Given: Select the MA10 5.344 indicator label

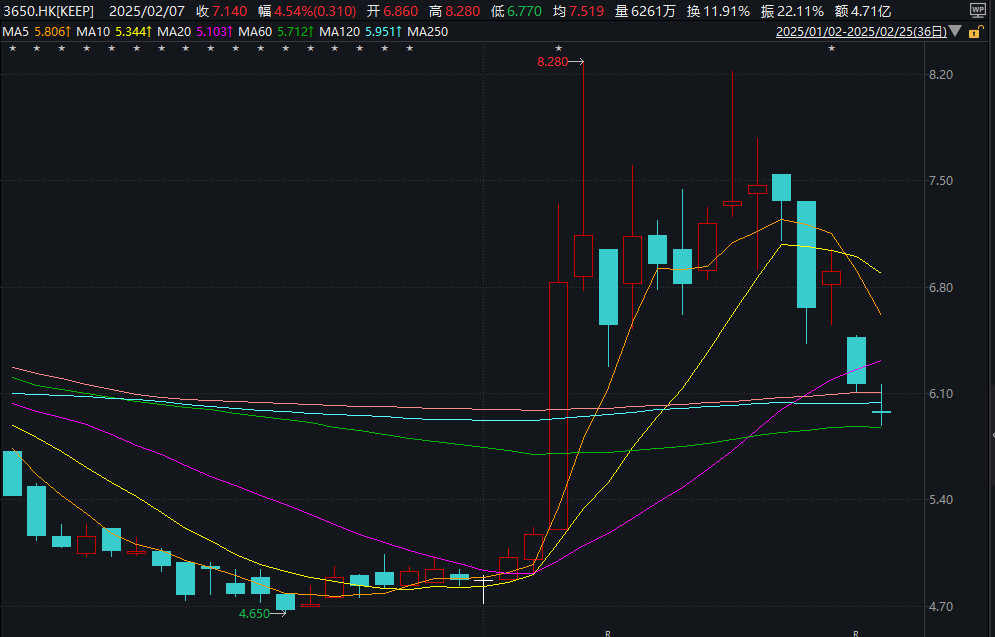Looking at the screenshot, I should tap(114, 32).
